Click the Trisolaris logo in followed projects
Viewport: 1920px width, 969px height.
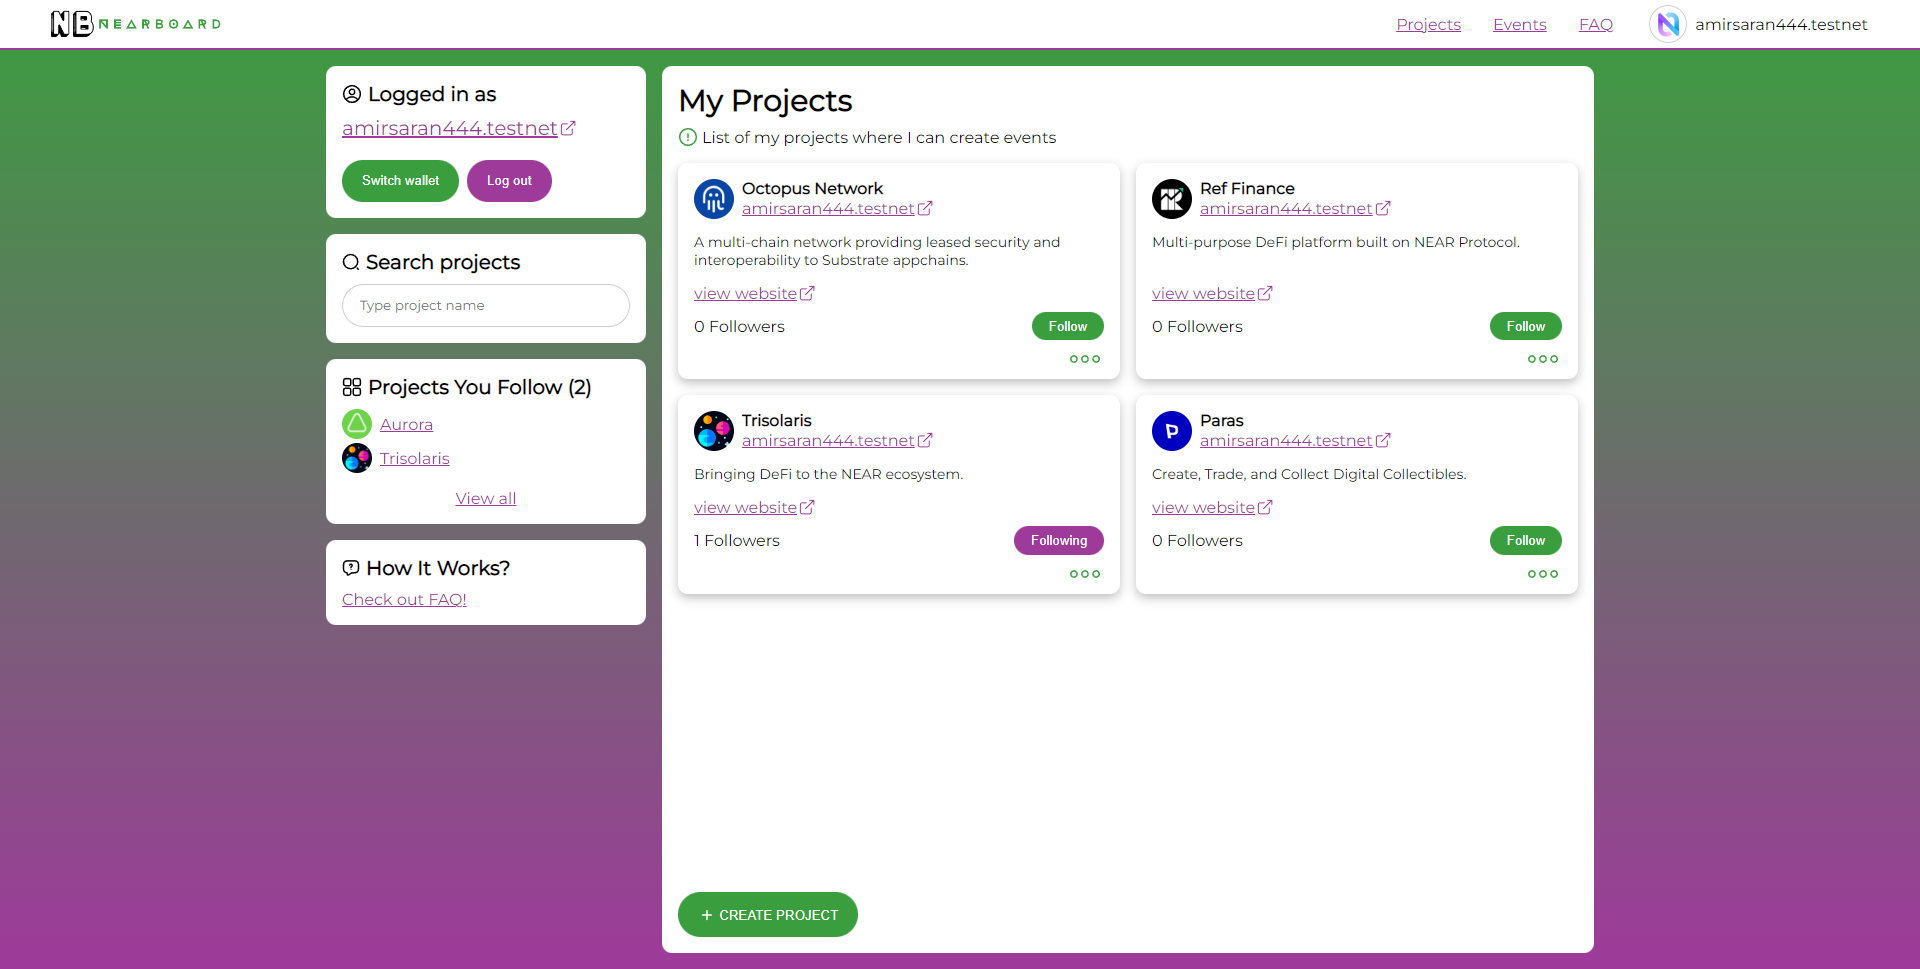click(357, 458)
